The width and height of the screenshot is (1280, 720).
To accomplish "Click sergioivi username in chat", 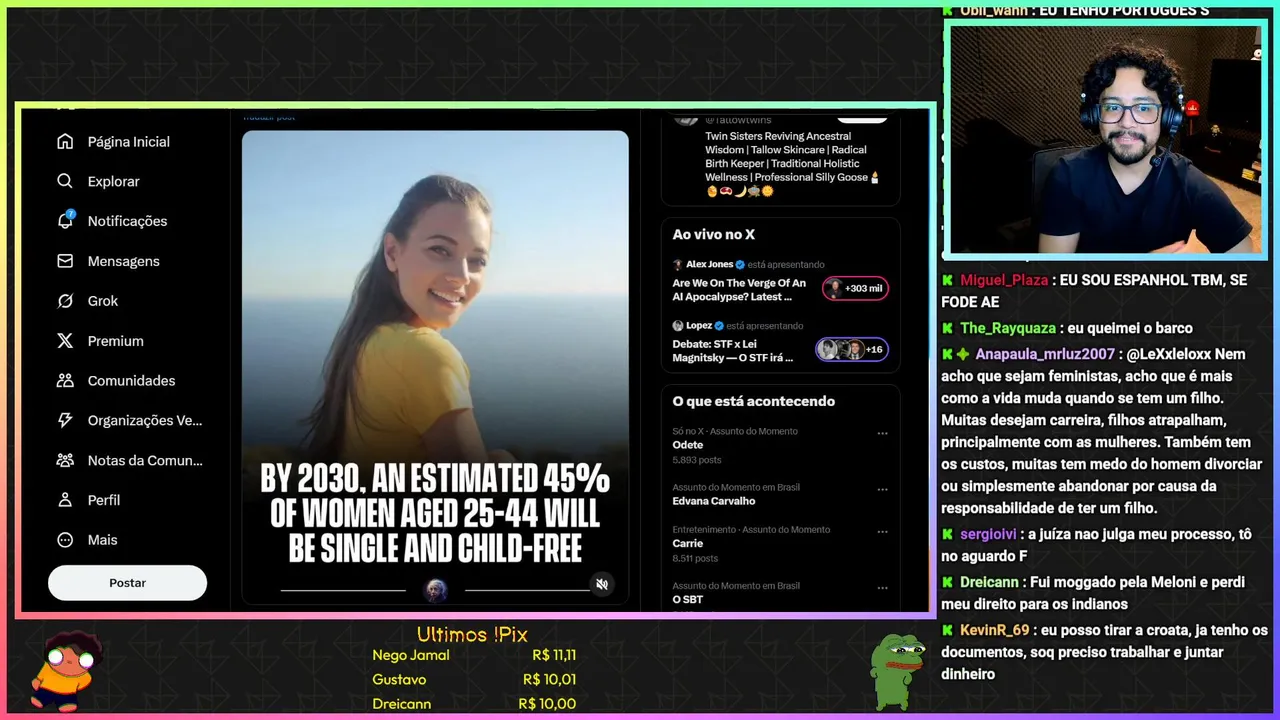I will coord(987,534).
